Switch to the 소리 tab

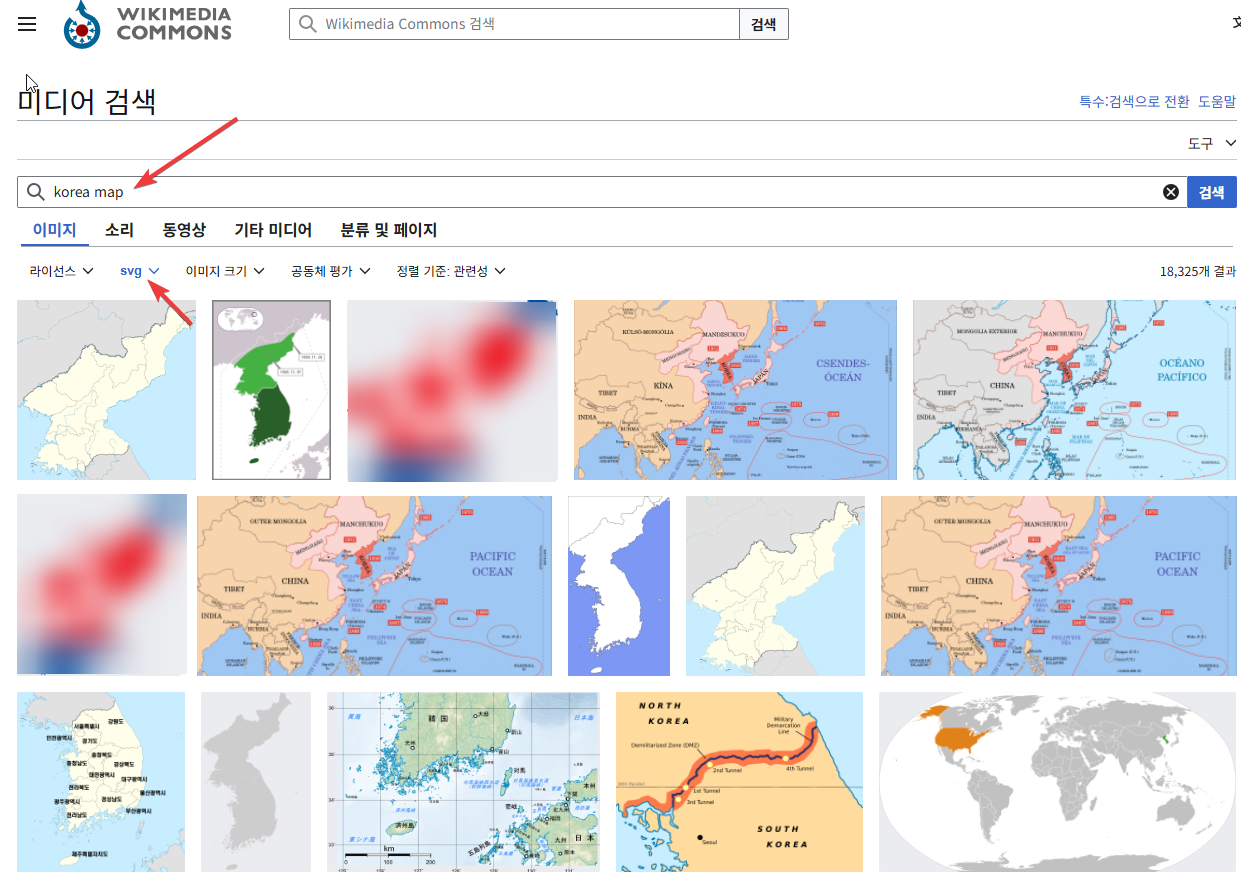coord(119,230)
